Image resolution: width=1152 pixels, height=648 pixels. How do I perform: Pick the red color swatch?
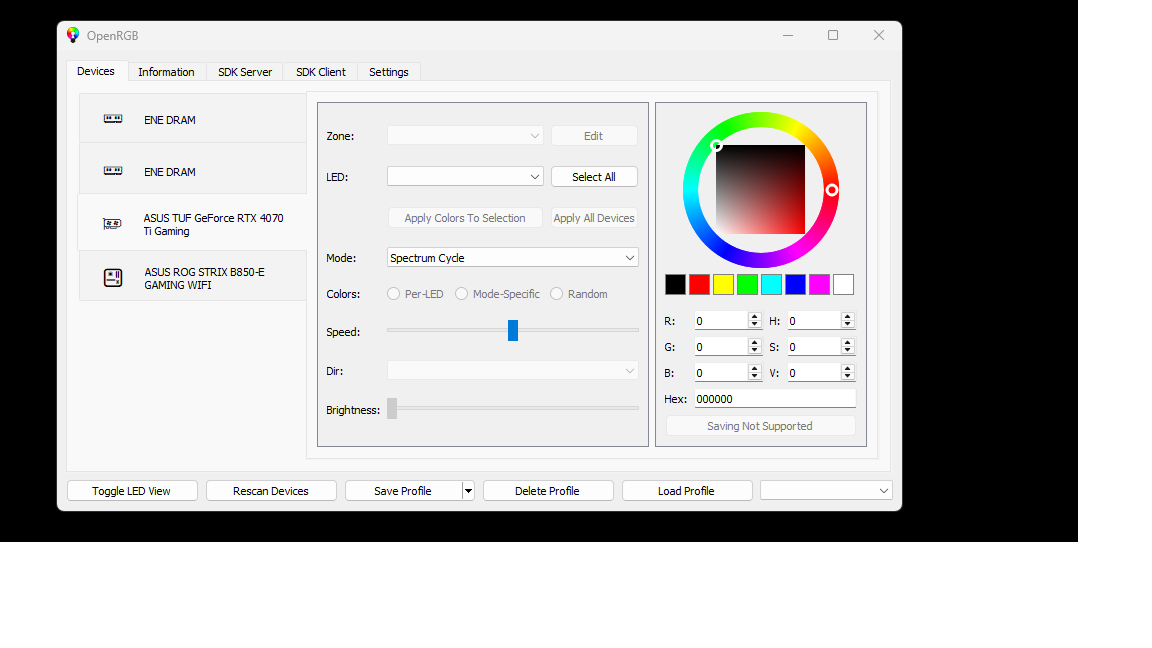click(699, 284)
